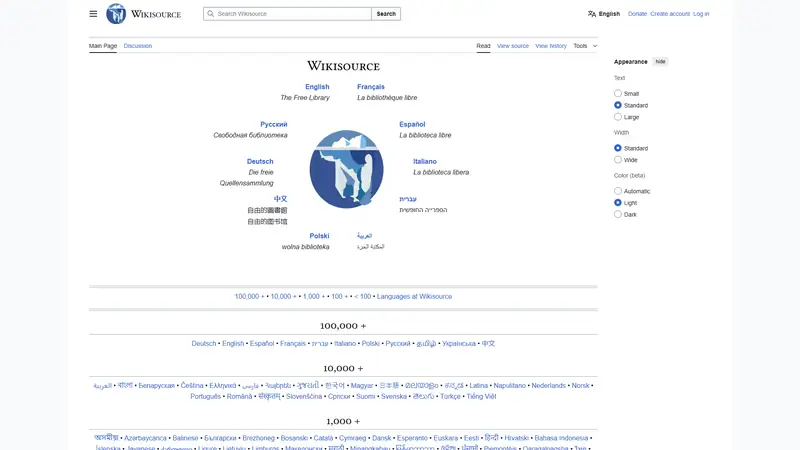Click the Log in link

[701, 14]
